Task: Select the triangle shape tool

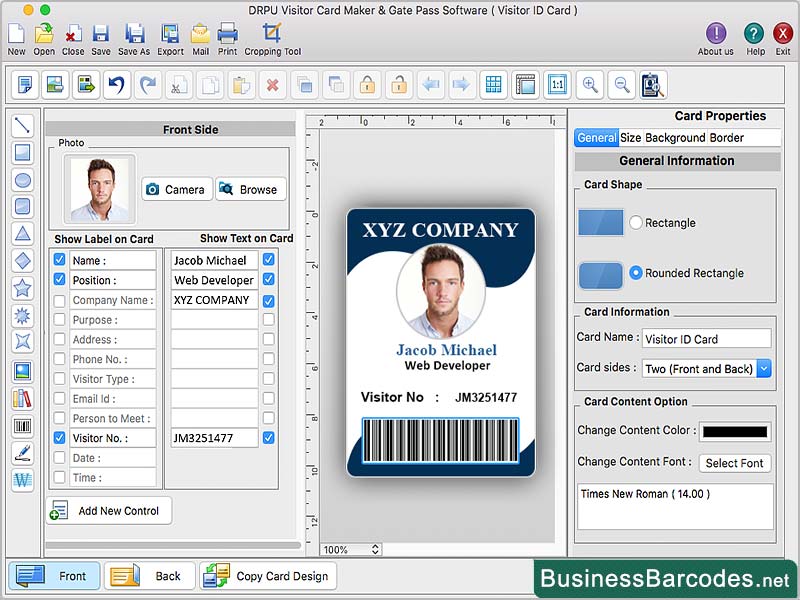Action: [x=22, y=234]
